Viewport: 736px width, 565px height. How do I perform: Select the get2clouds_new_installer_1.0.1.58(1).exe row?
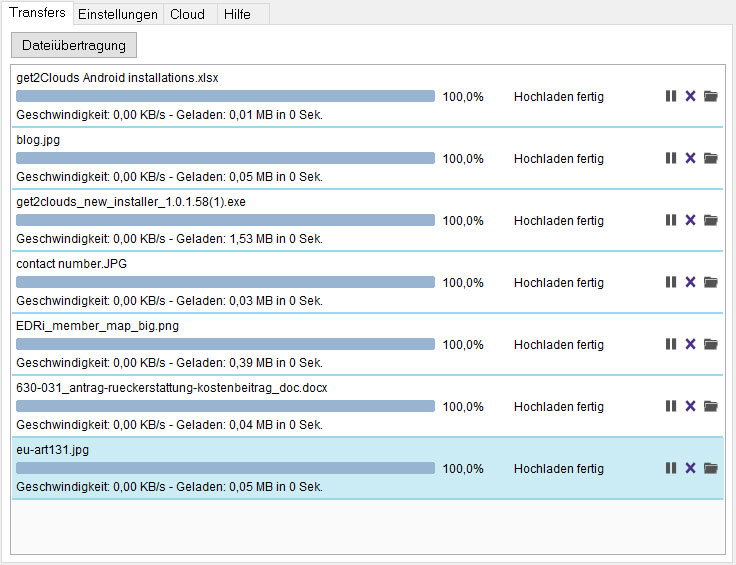pyautogui.click(x=368, y=220)
